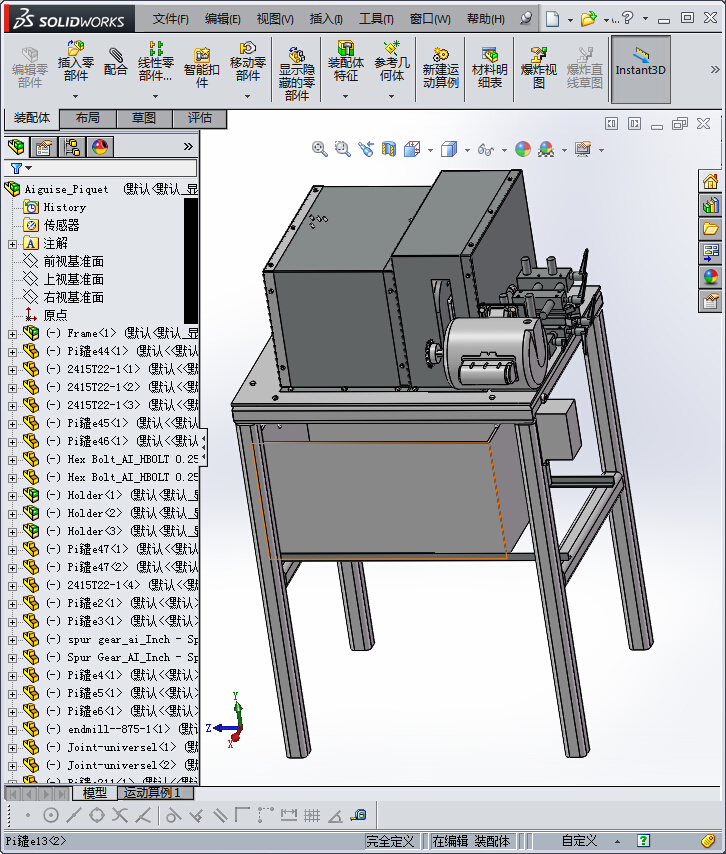Click the Apply Scene icon

click(x=546, y=149)
